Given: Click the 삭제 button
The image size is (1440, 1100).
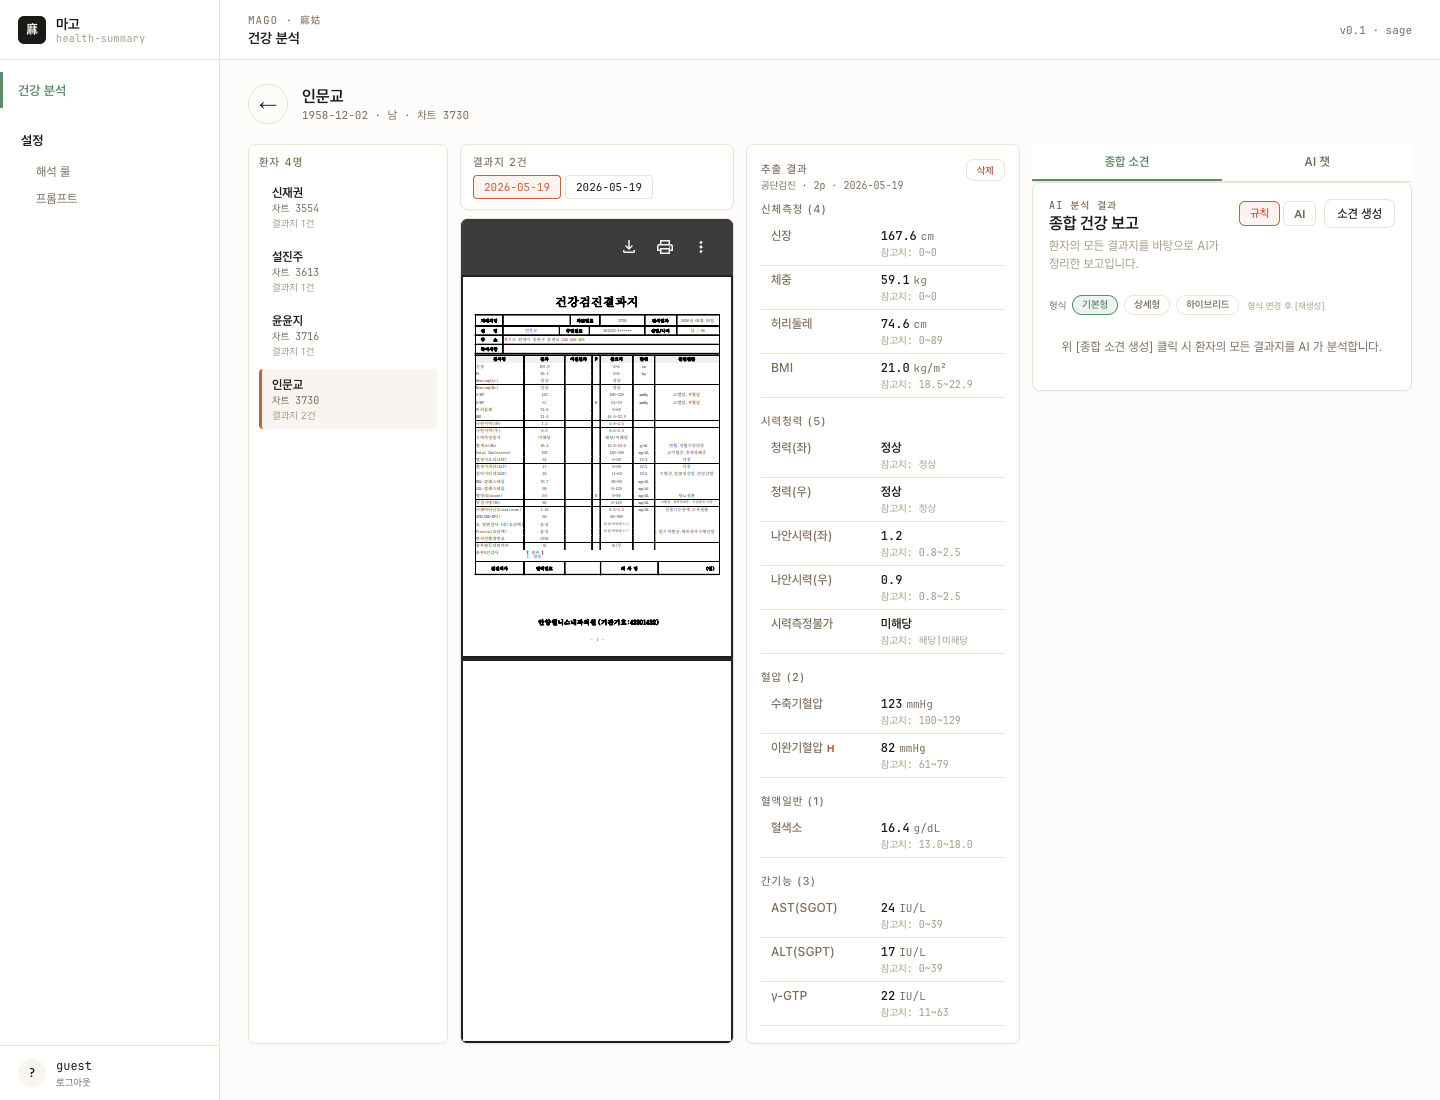Looking at the screenshot, I should tap(985, 170).
